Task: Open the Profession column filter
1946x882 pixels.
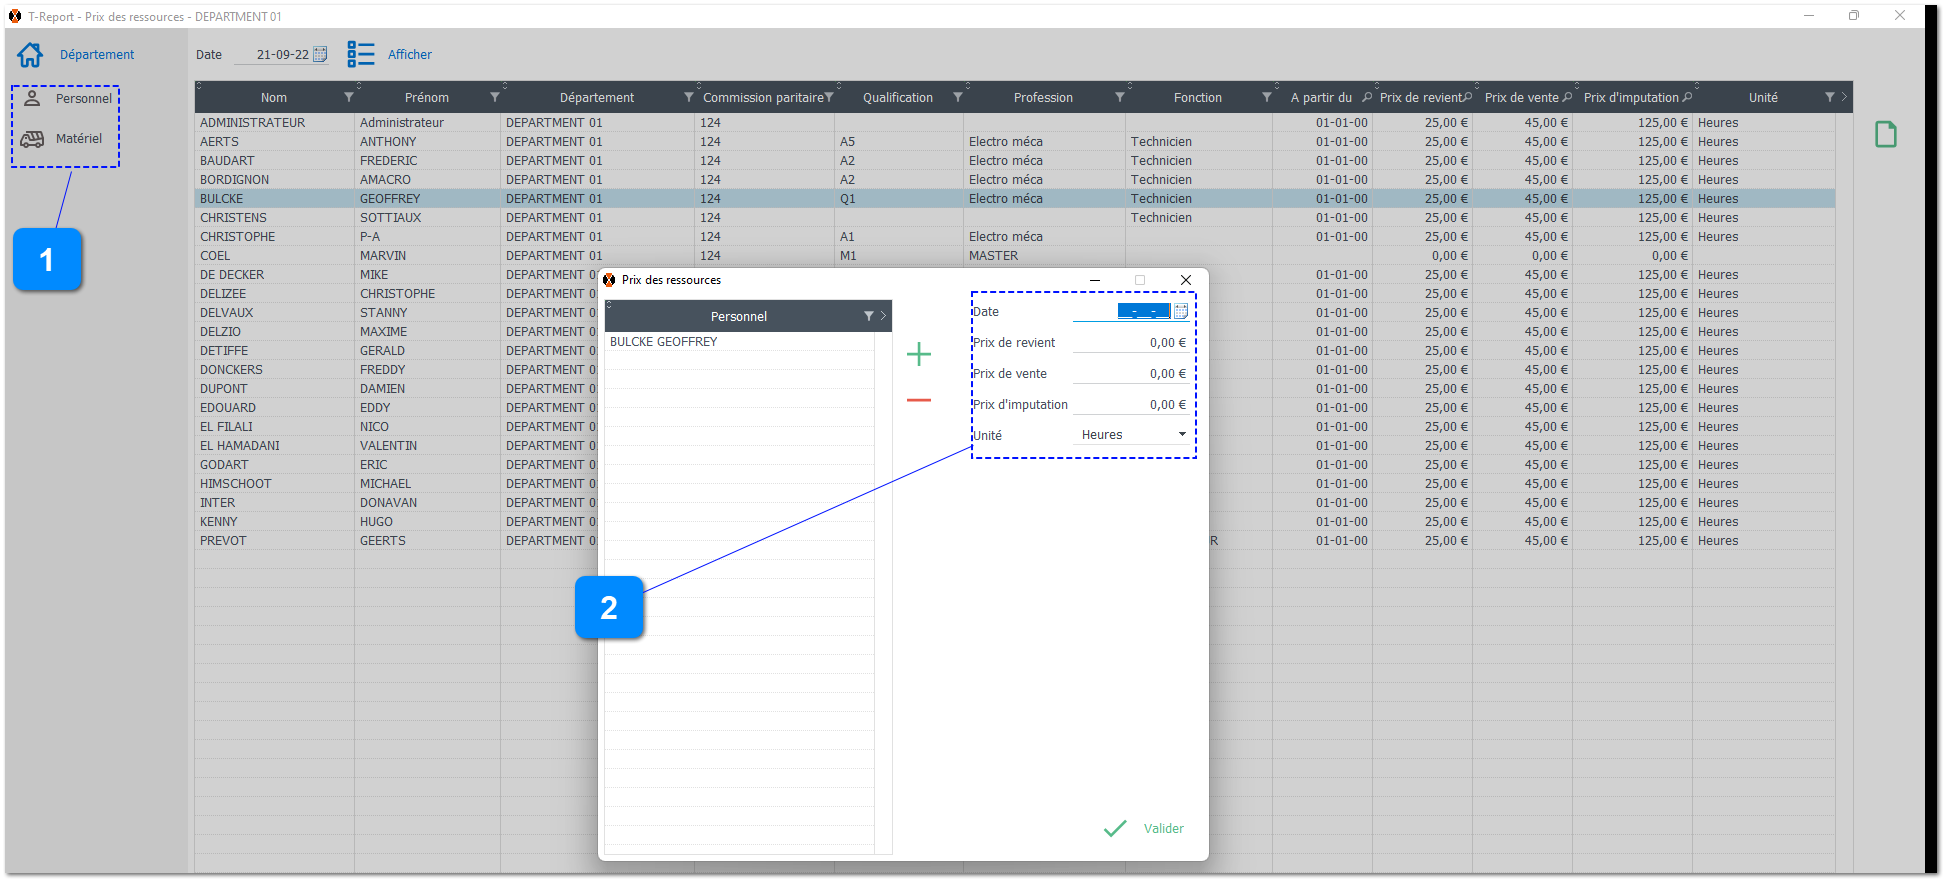Action: 1120,98
